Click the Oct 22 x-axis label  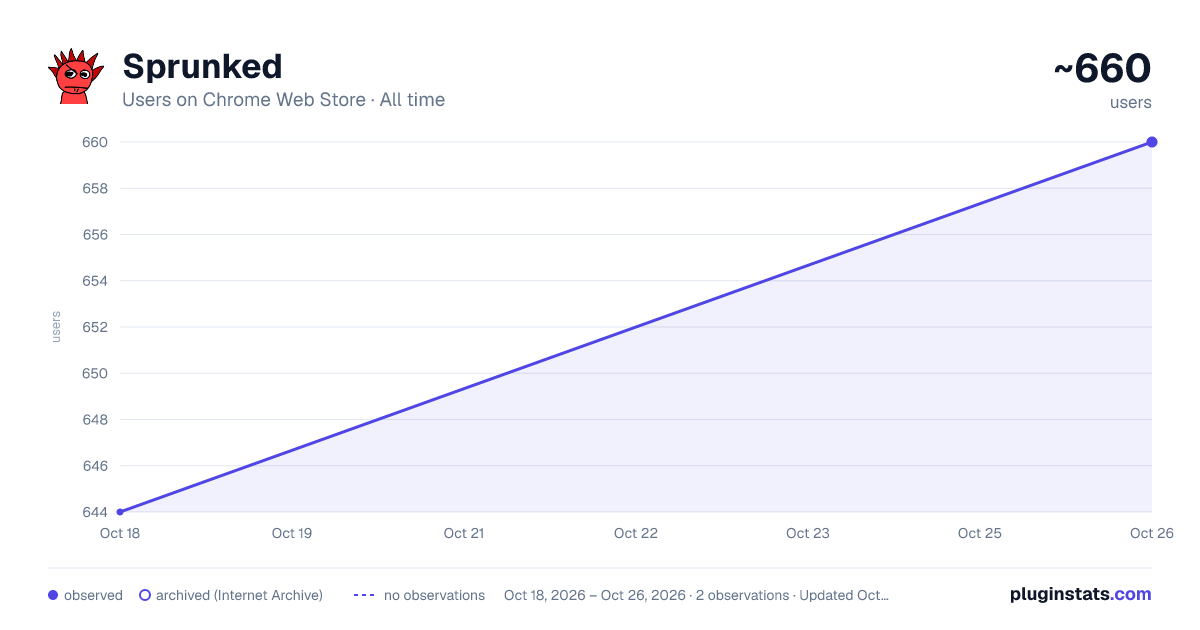[636, 533]
